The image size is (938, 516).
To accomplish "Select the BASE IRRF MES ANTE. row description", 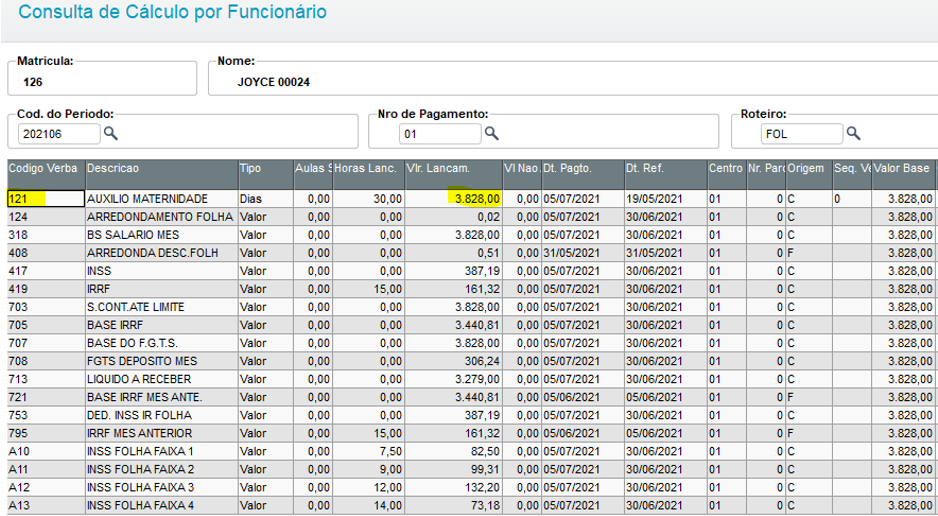I will [x=144, y=397].
